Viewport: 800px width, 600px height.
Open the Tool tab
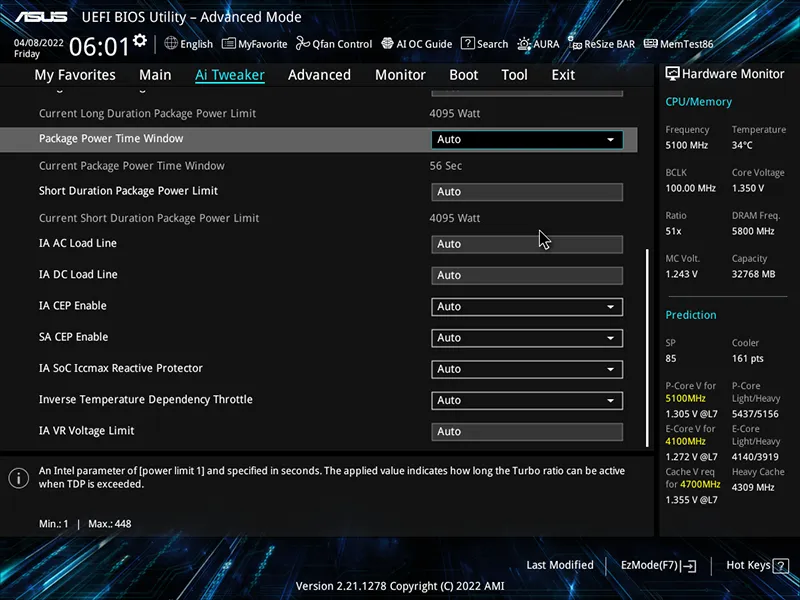514,75
